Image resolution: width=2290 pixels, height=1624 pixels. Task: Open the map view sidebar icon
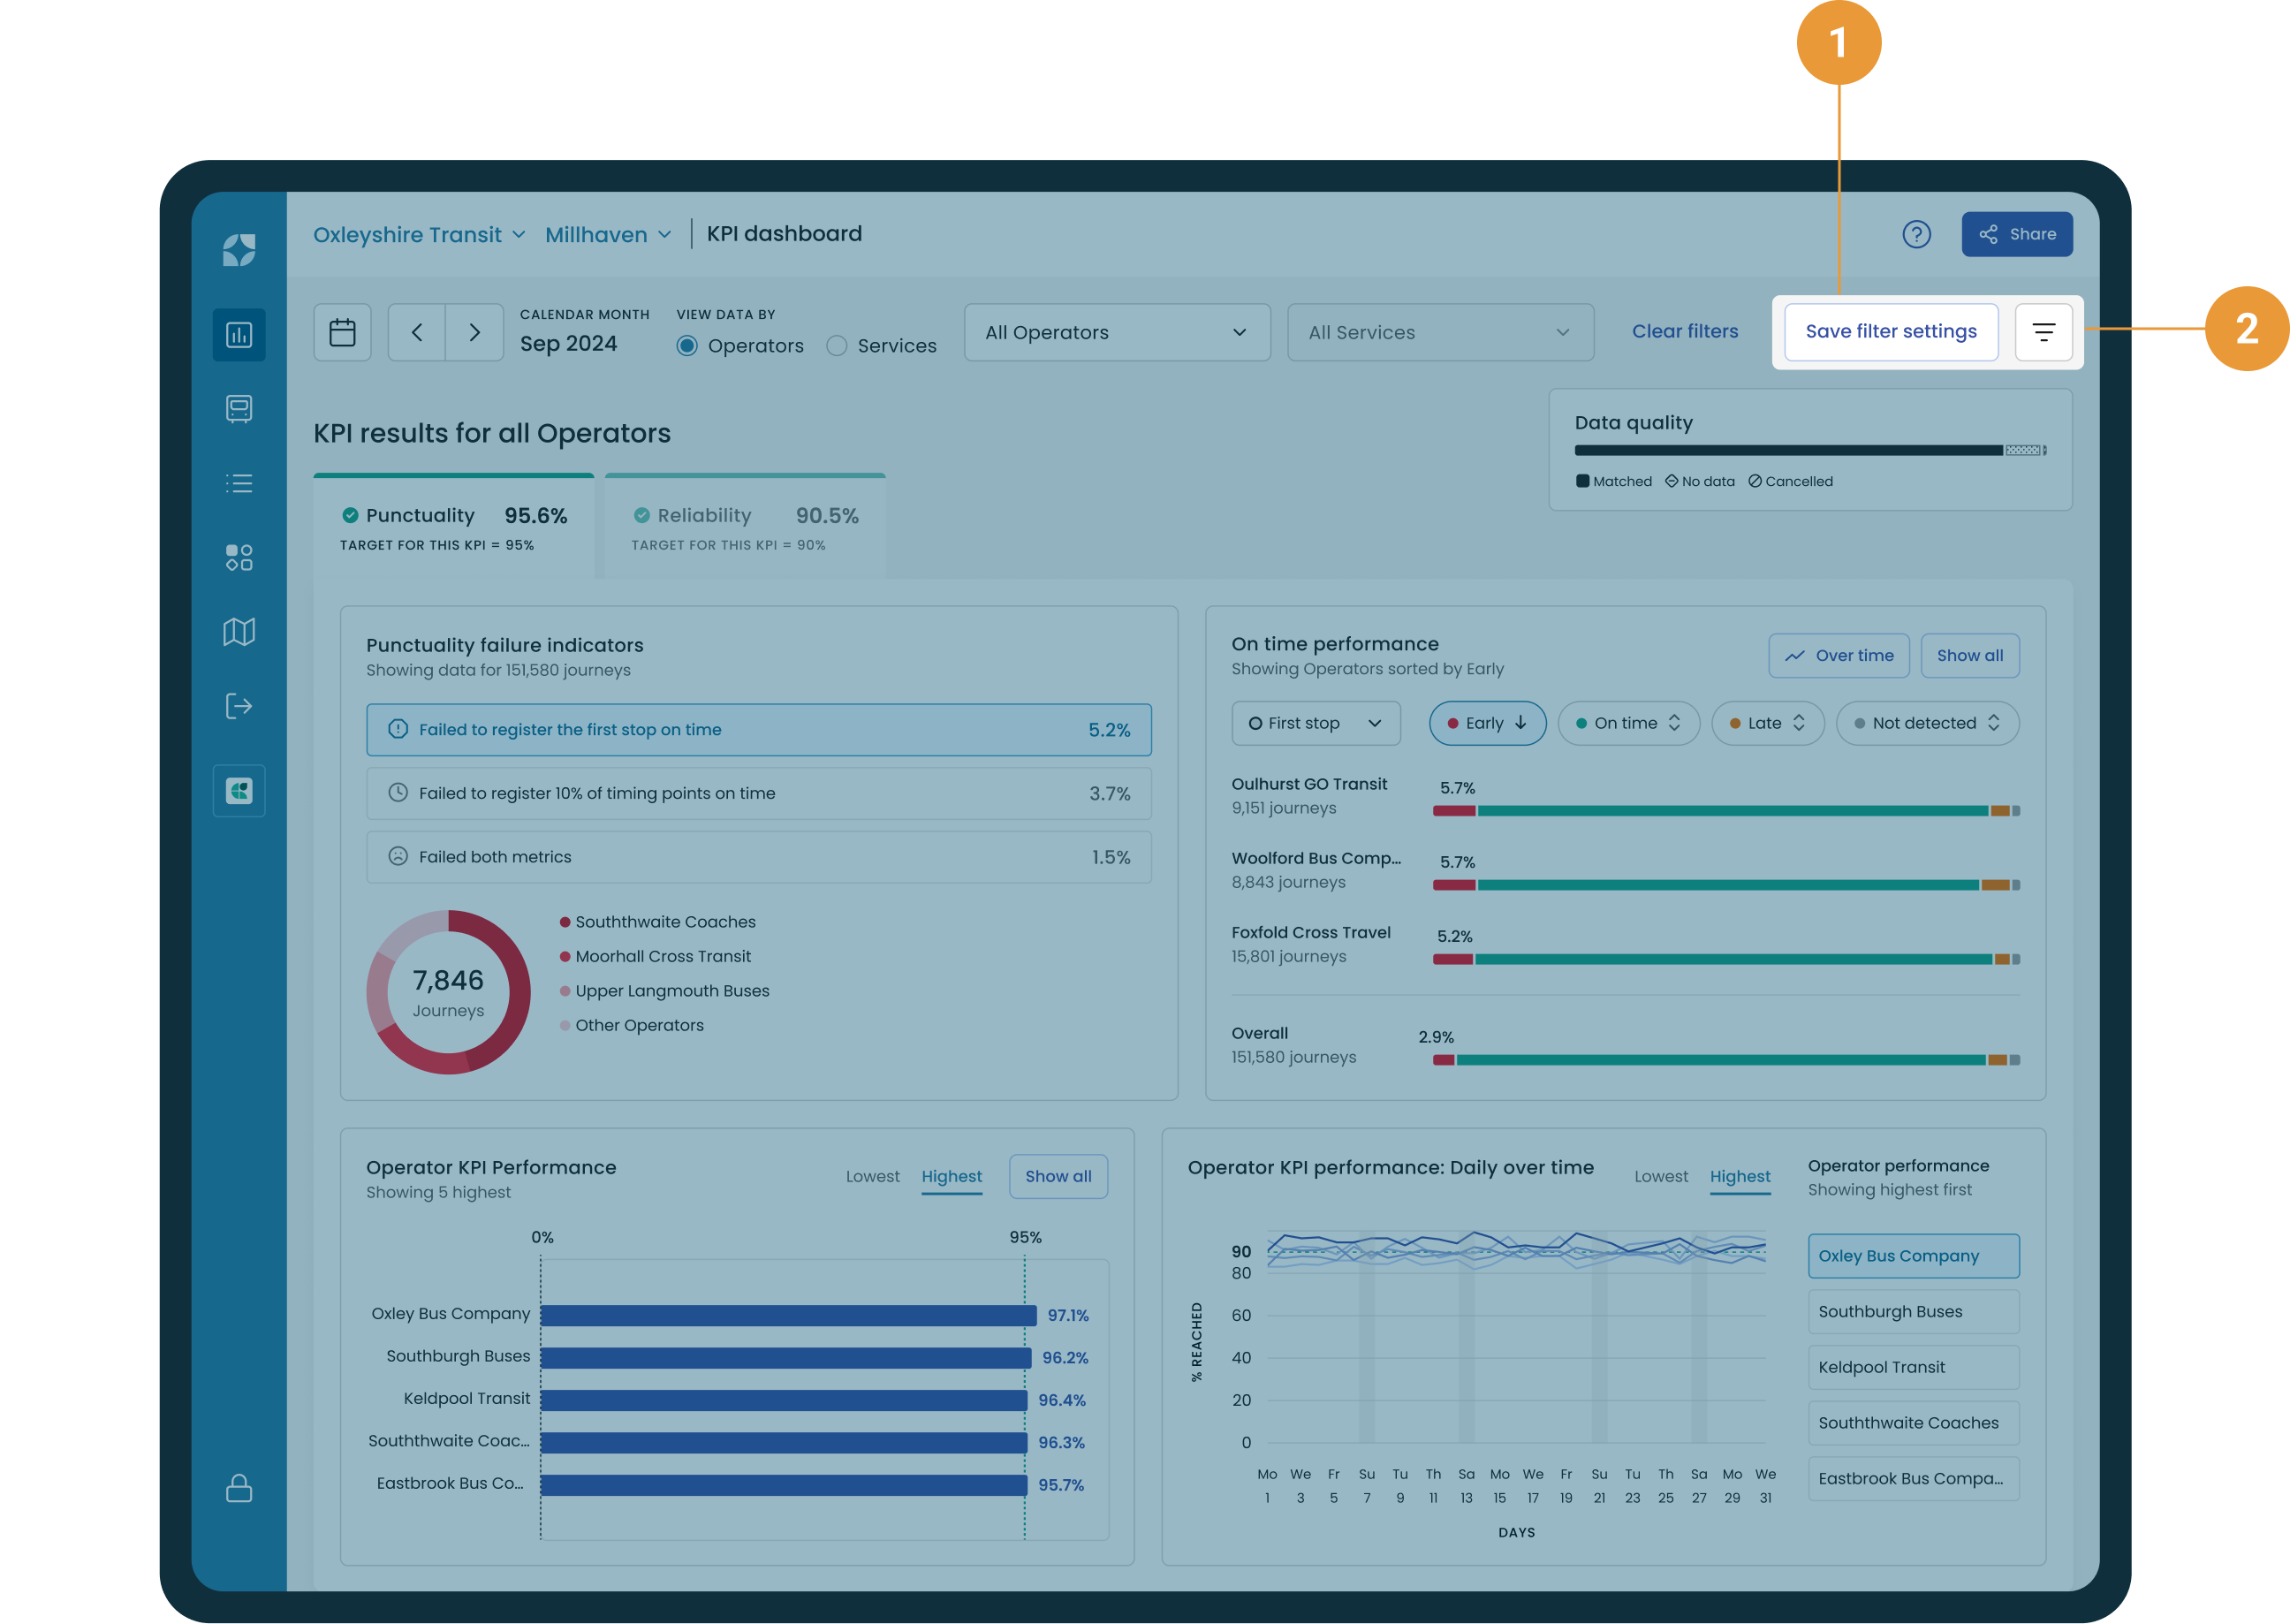coord(239,631)
